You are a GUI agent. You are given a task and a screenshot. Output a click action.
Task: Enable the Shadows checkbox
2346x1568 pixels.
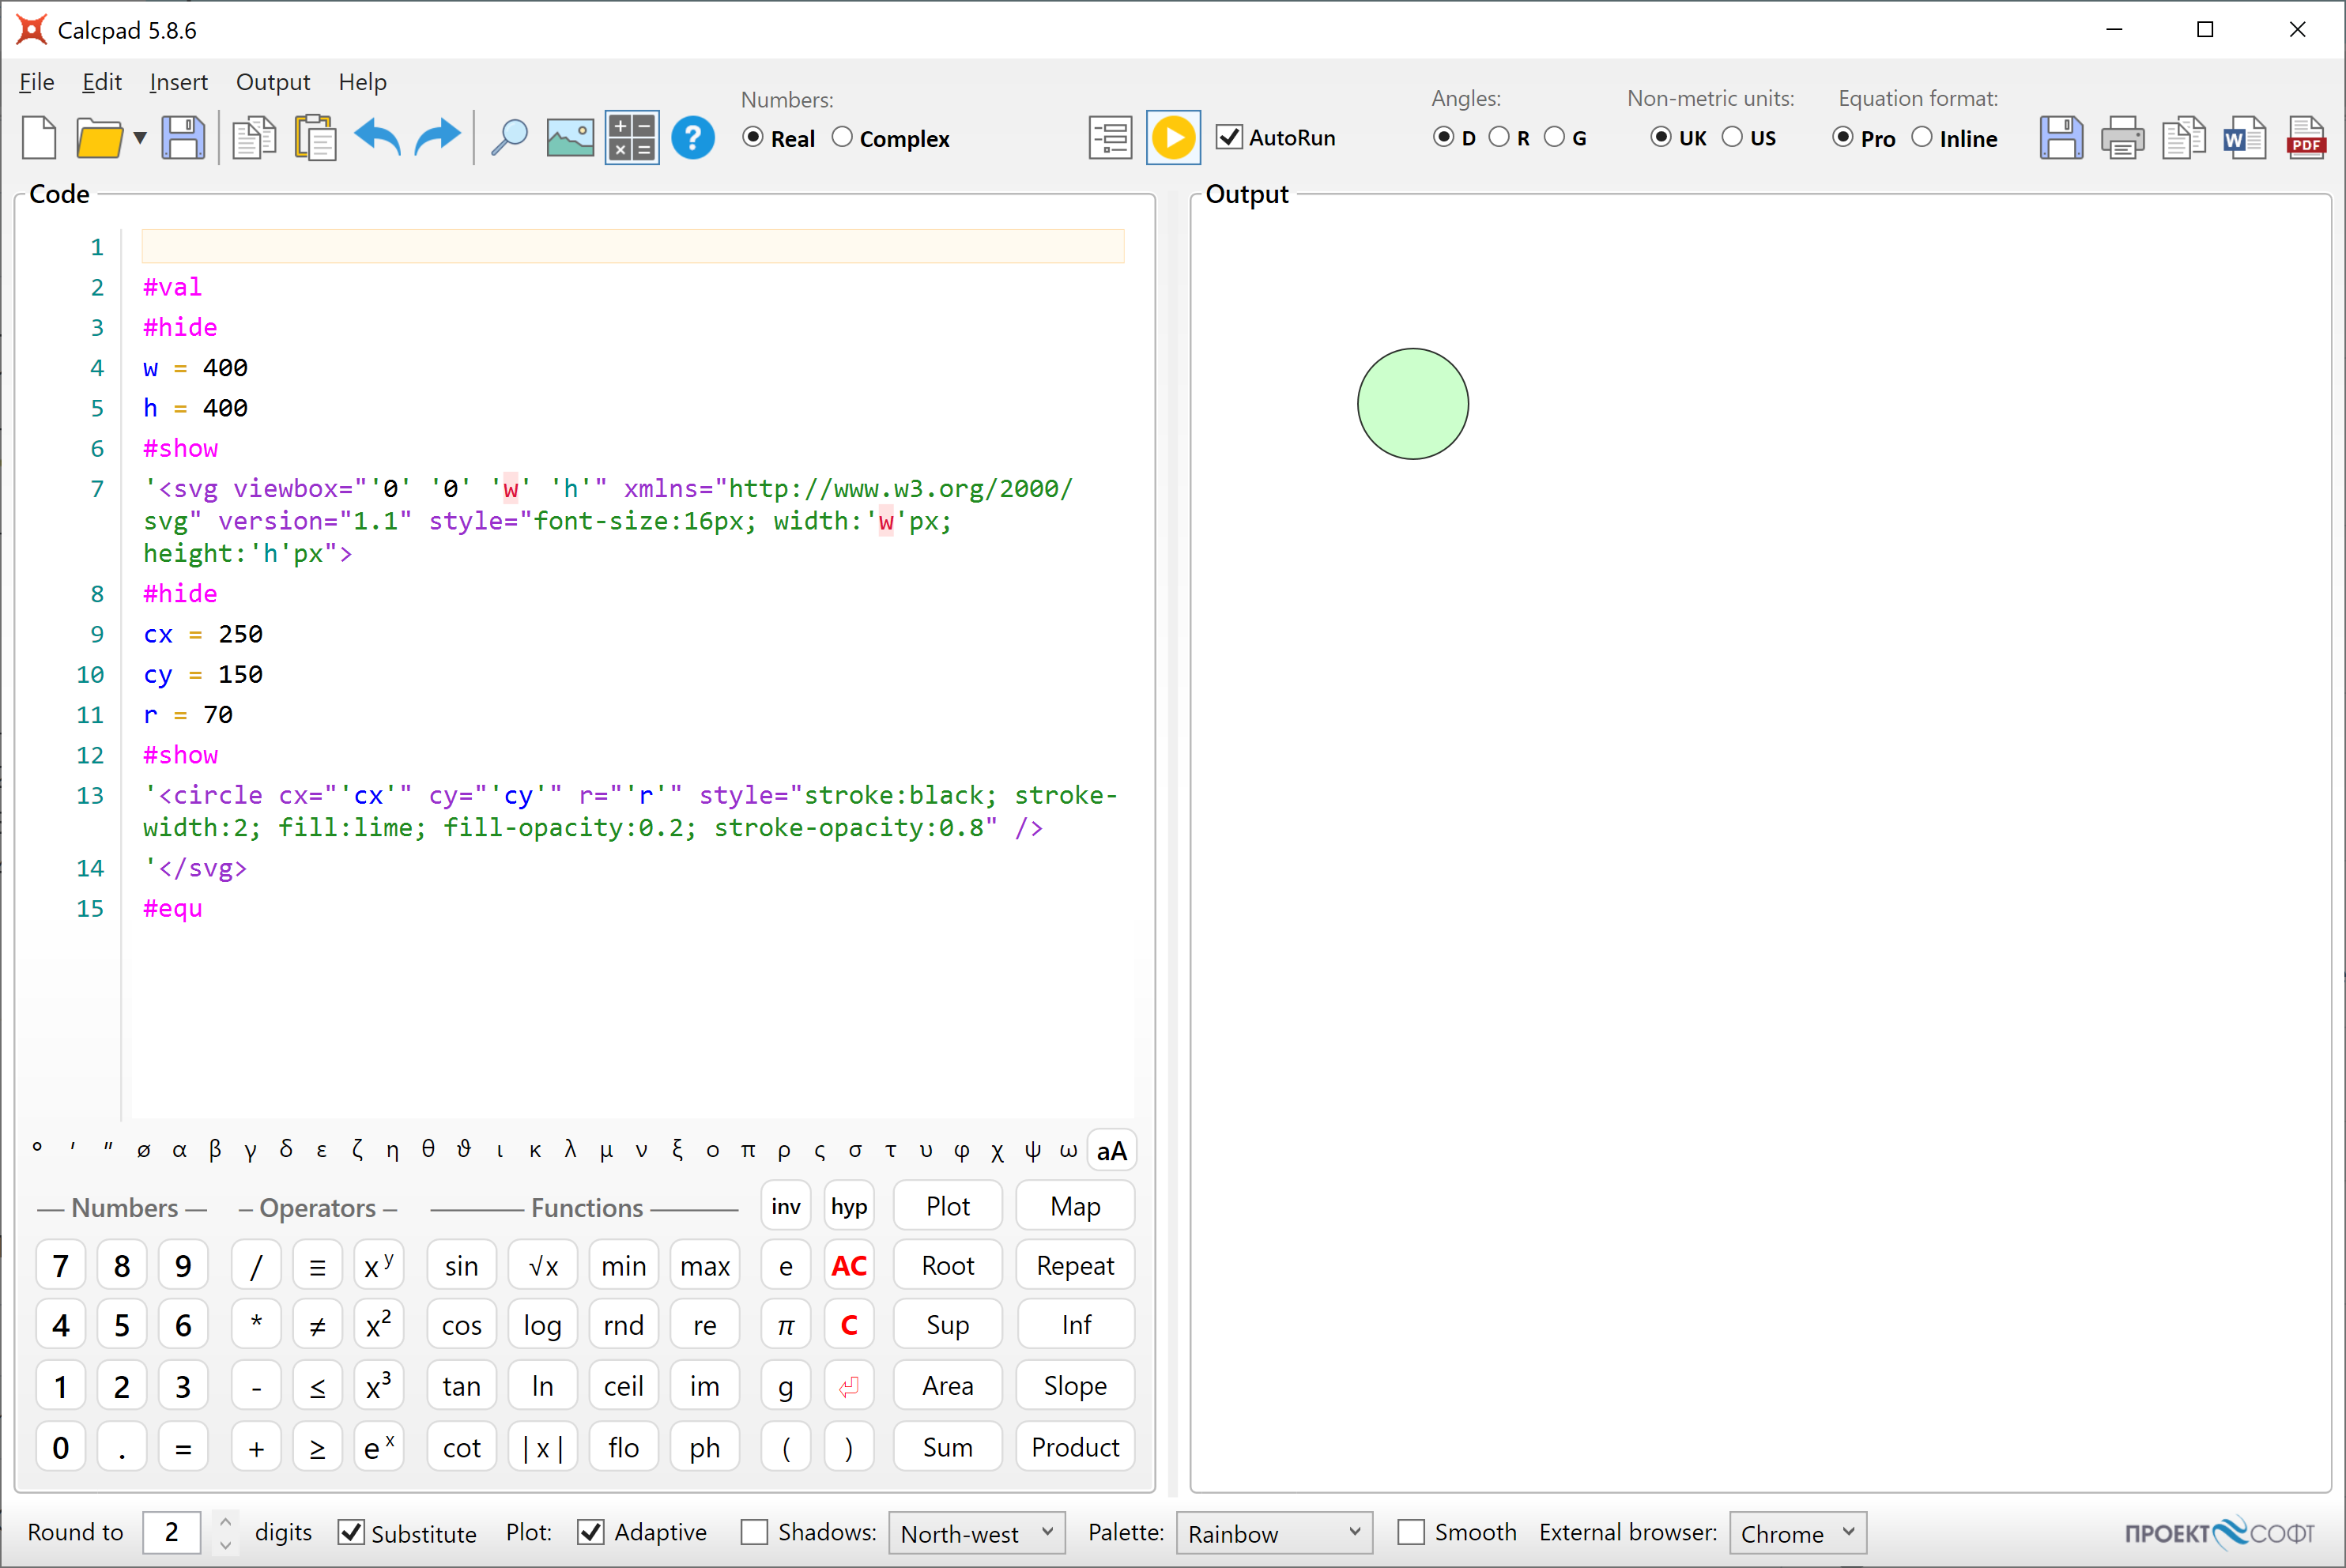coord(755,1532)
